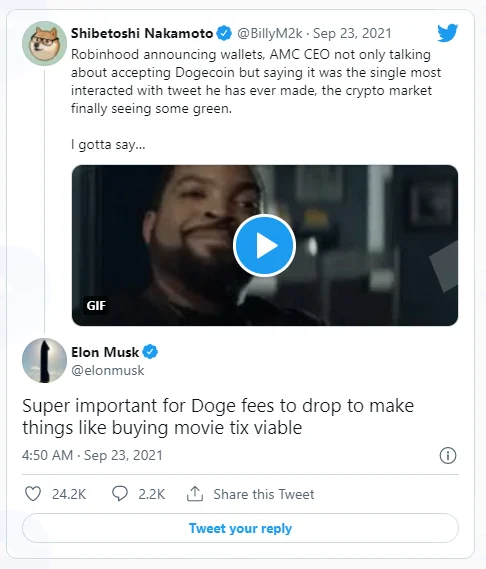This screenshot has height=569, width=486.
Task: Like the tweet via heart icon
Action: click(x=33, y=494)
